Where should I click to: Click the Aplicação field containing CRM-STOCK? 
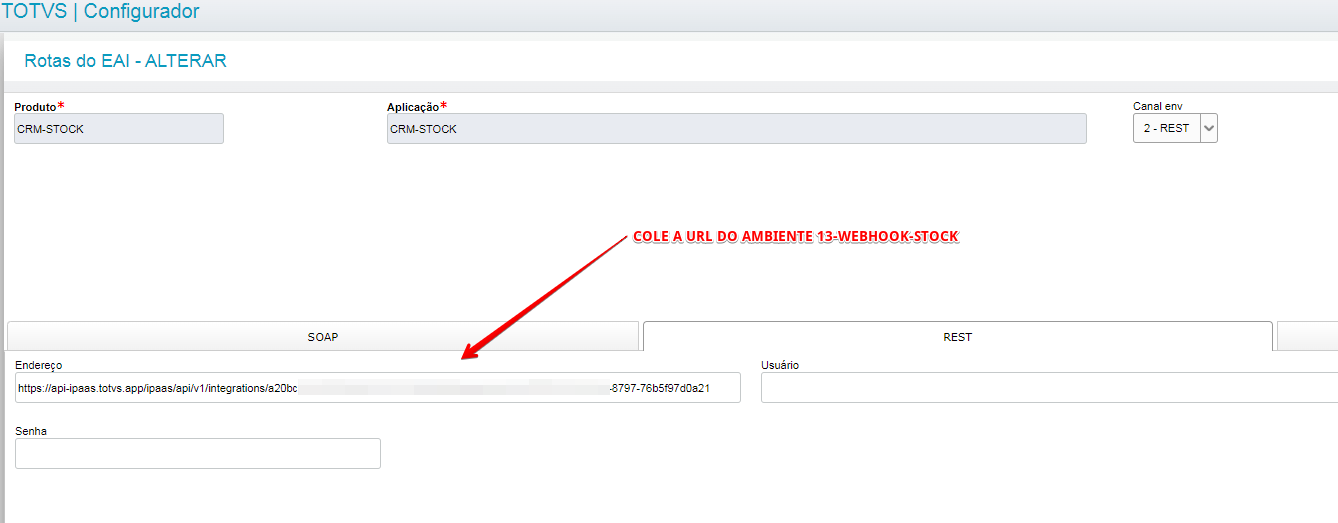coord(736,129)
